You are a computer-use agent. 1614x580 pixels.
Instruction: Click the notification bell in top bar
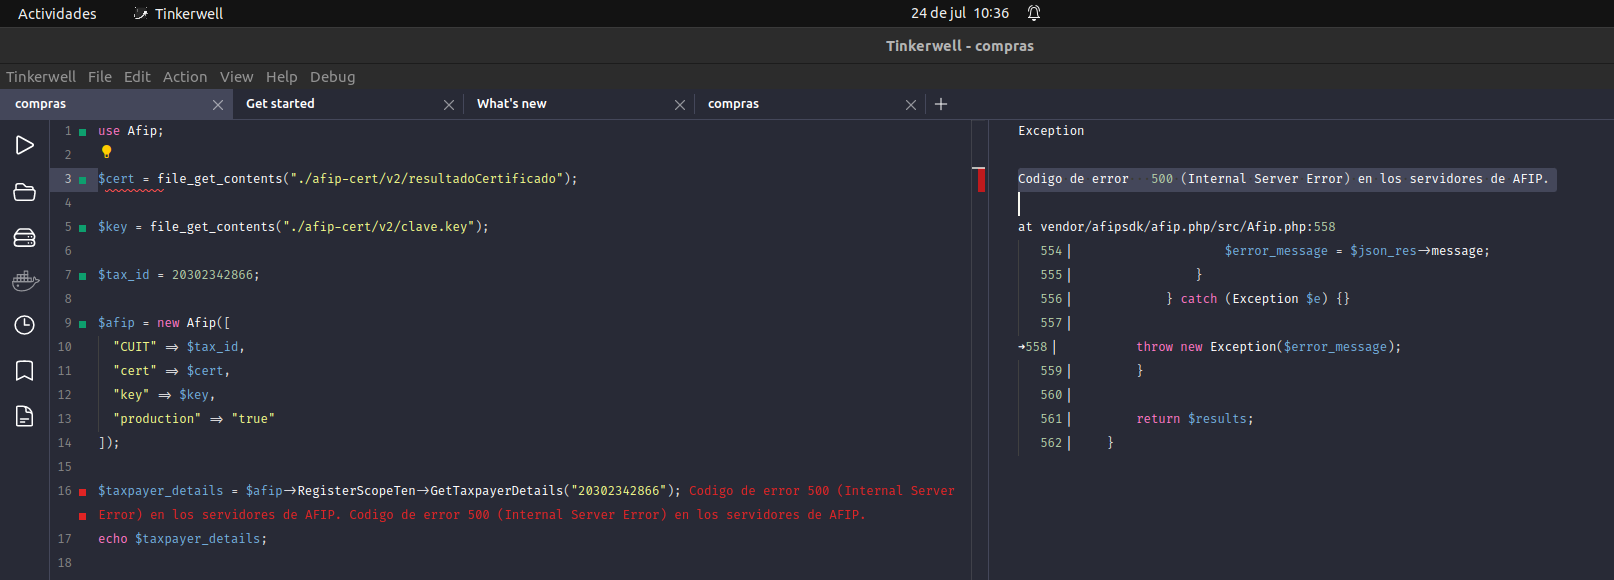(x=1034, y=13)
